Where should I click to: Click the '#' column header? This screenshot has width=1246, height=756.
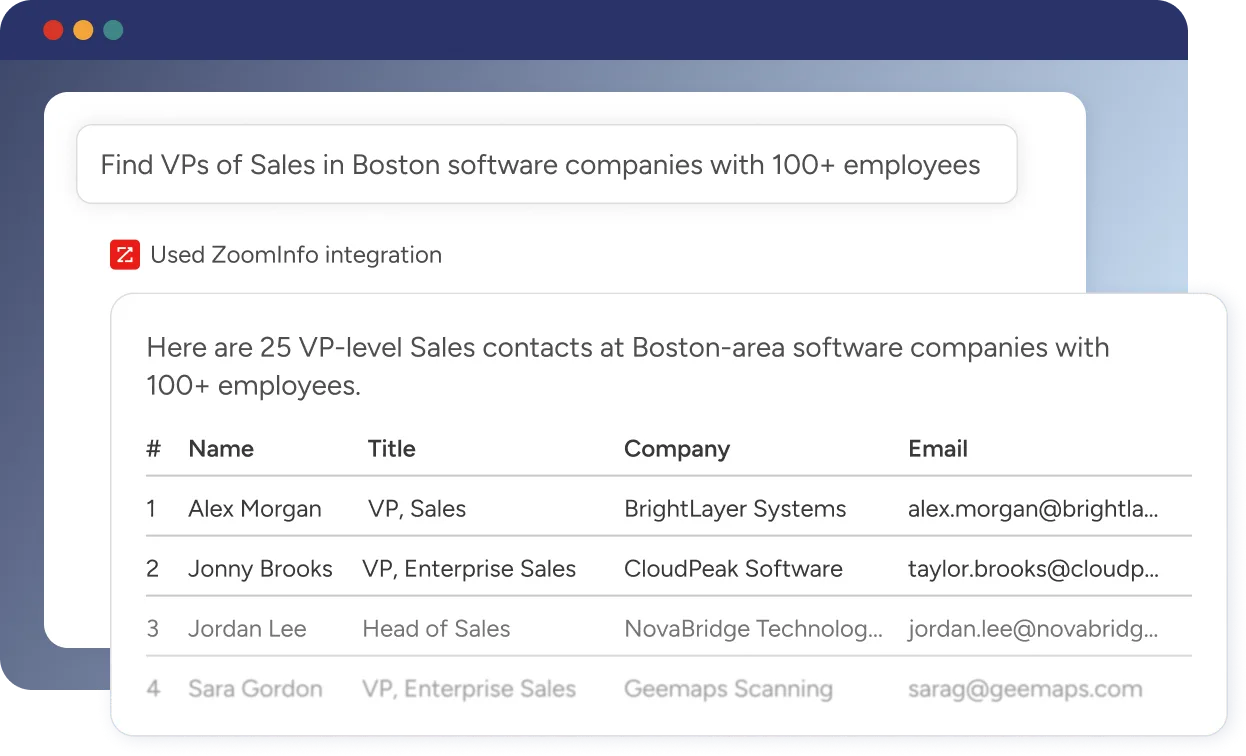(153, 449)
